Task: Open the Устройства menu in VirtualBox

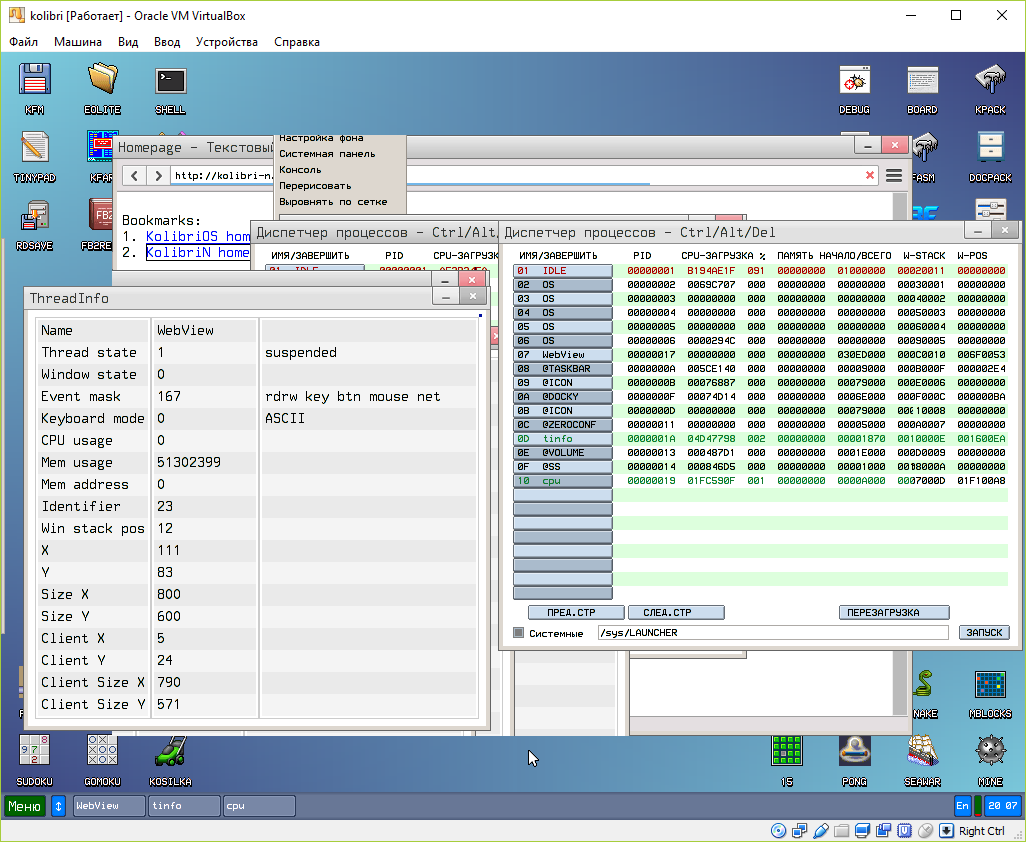Action: click(x=226, y=42)
